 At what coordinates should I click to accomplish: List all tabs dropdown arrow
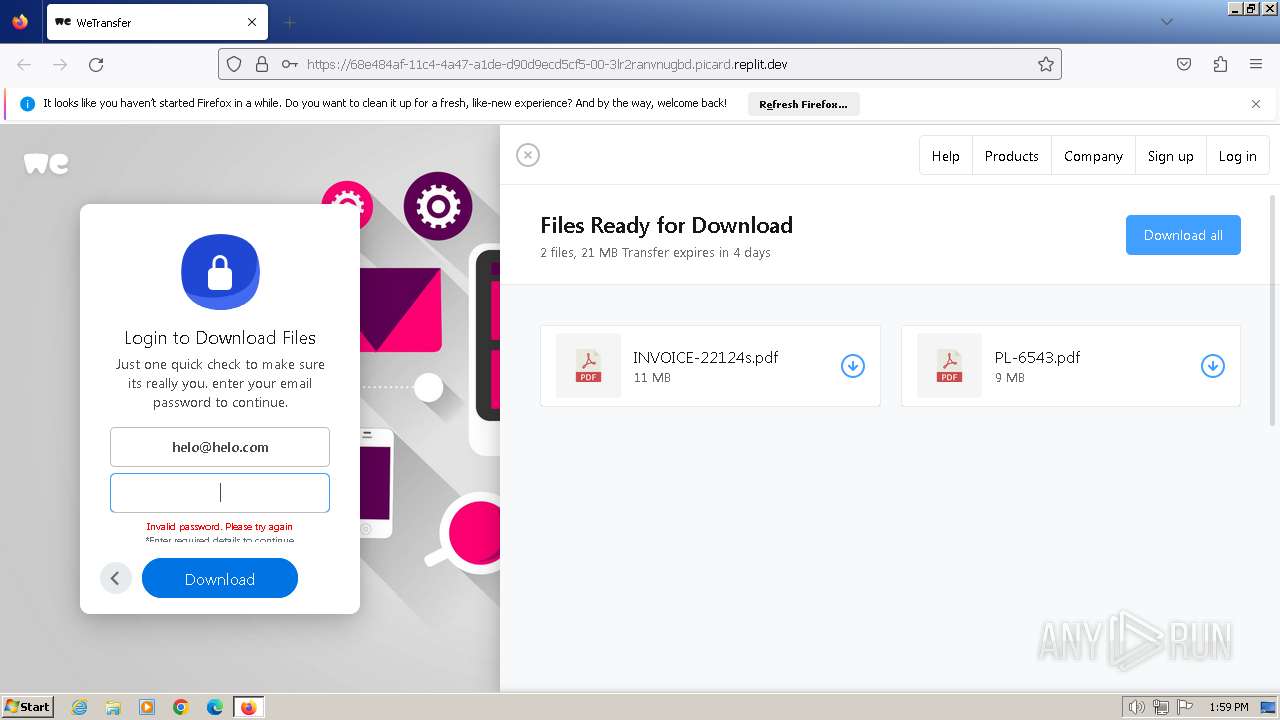[1167, 22]
